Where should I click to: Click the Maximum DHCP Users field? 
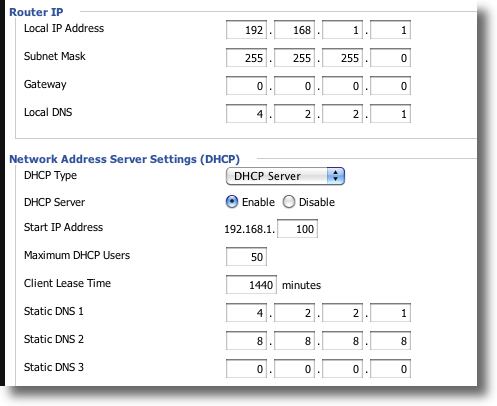click(x=246, y=257)
